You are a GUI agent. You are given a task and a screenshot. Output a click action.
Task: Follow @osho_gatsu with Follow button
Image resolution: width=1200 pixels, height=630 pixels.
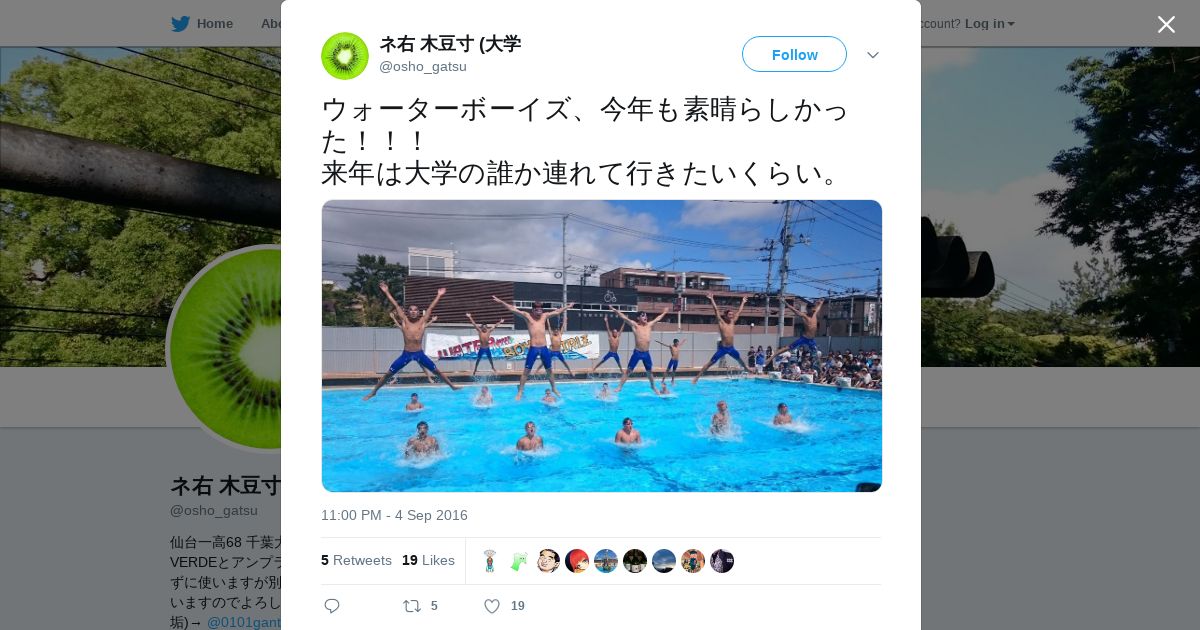coord(794,54)
